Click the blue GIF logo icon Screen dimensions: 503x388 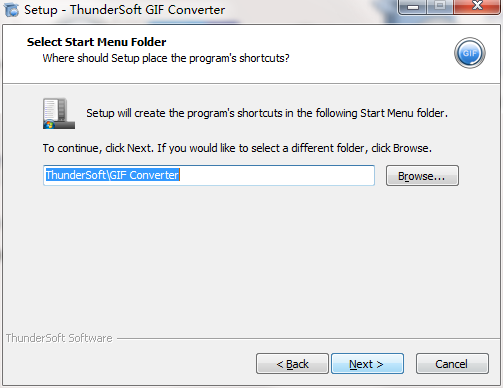[x=470, y=53]
